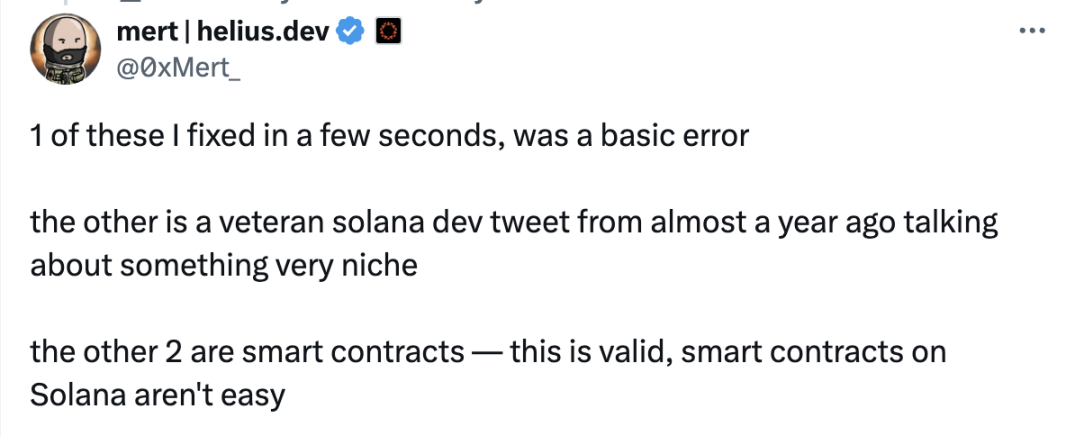This screenshot has height=436, width=1066.
Task: Click mert's bearded avatar picture
Action: coord(66,51)
